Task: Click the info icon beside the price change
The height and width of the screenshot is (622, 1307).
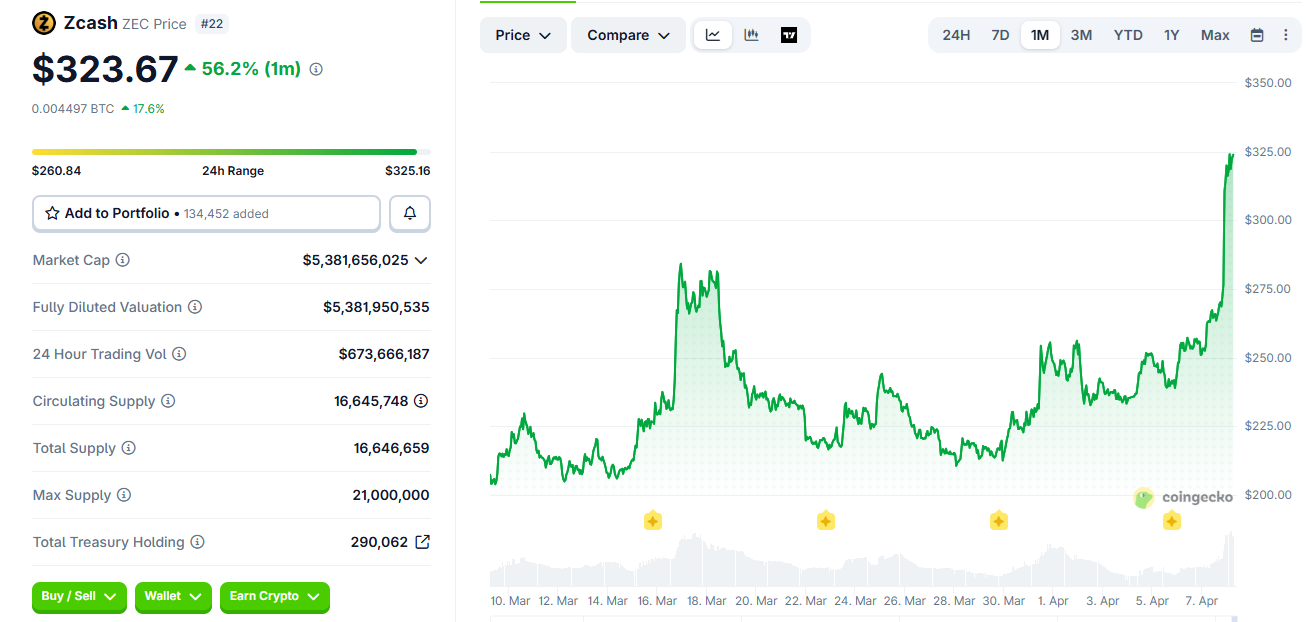Action: 315,69
